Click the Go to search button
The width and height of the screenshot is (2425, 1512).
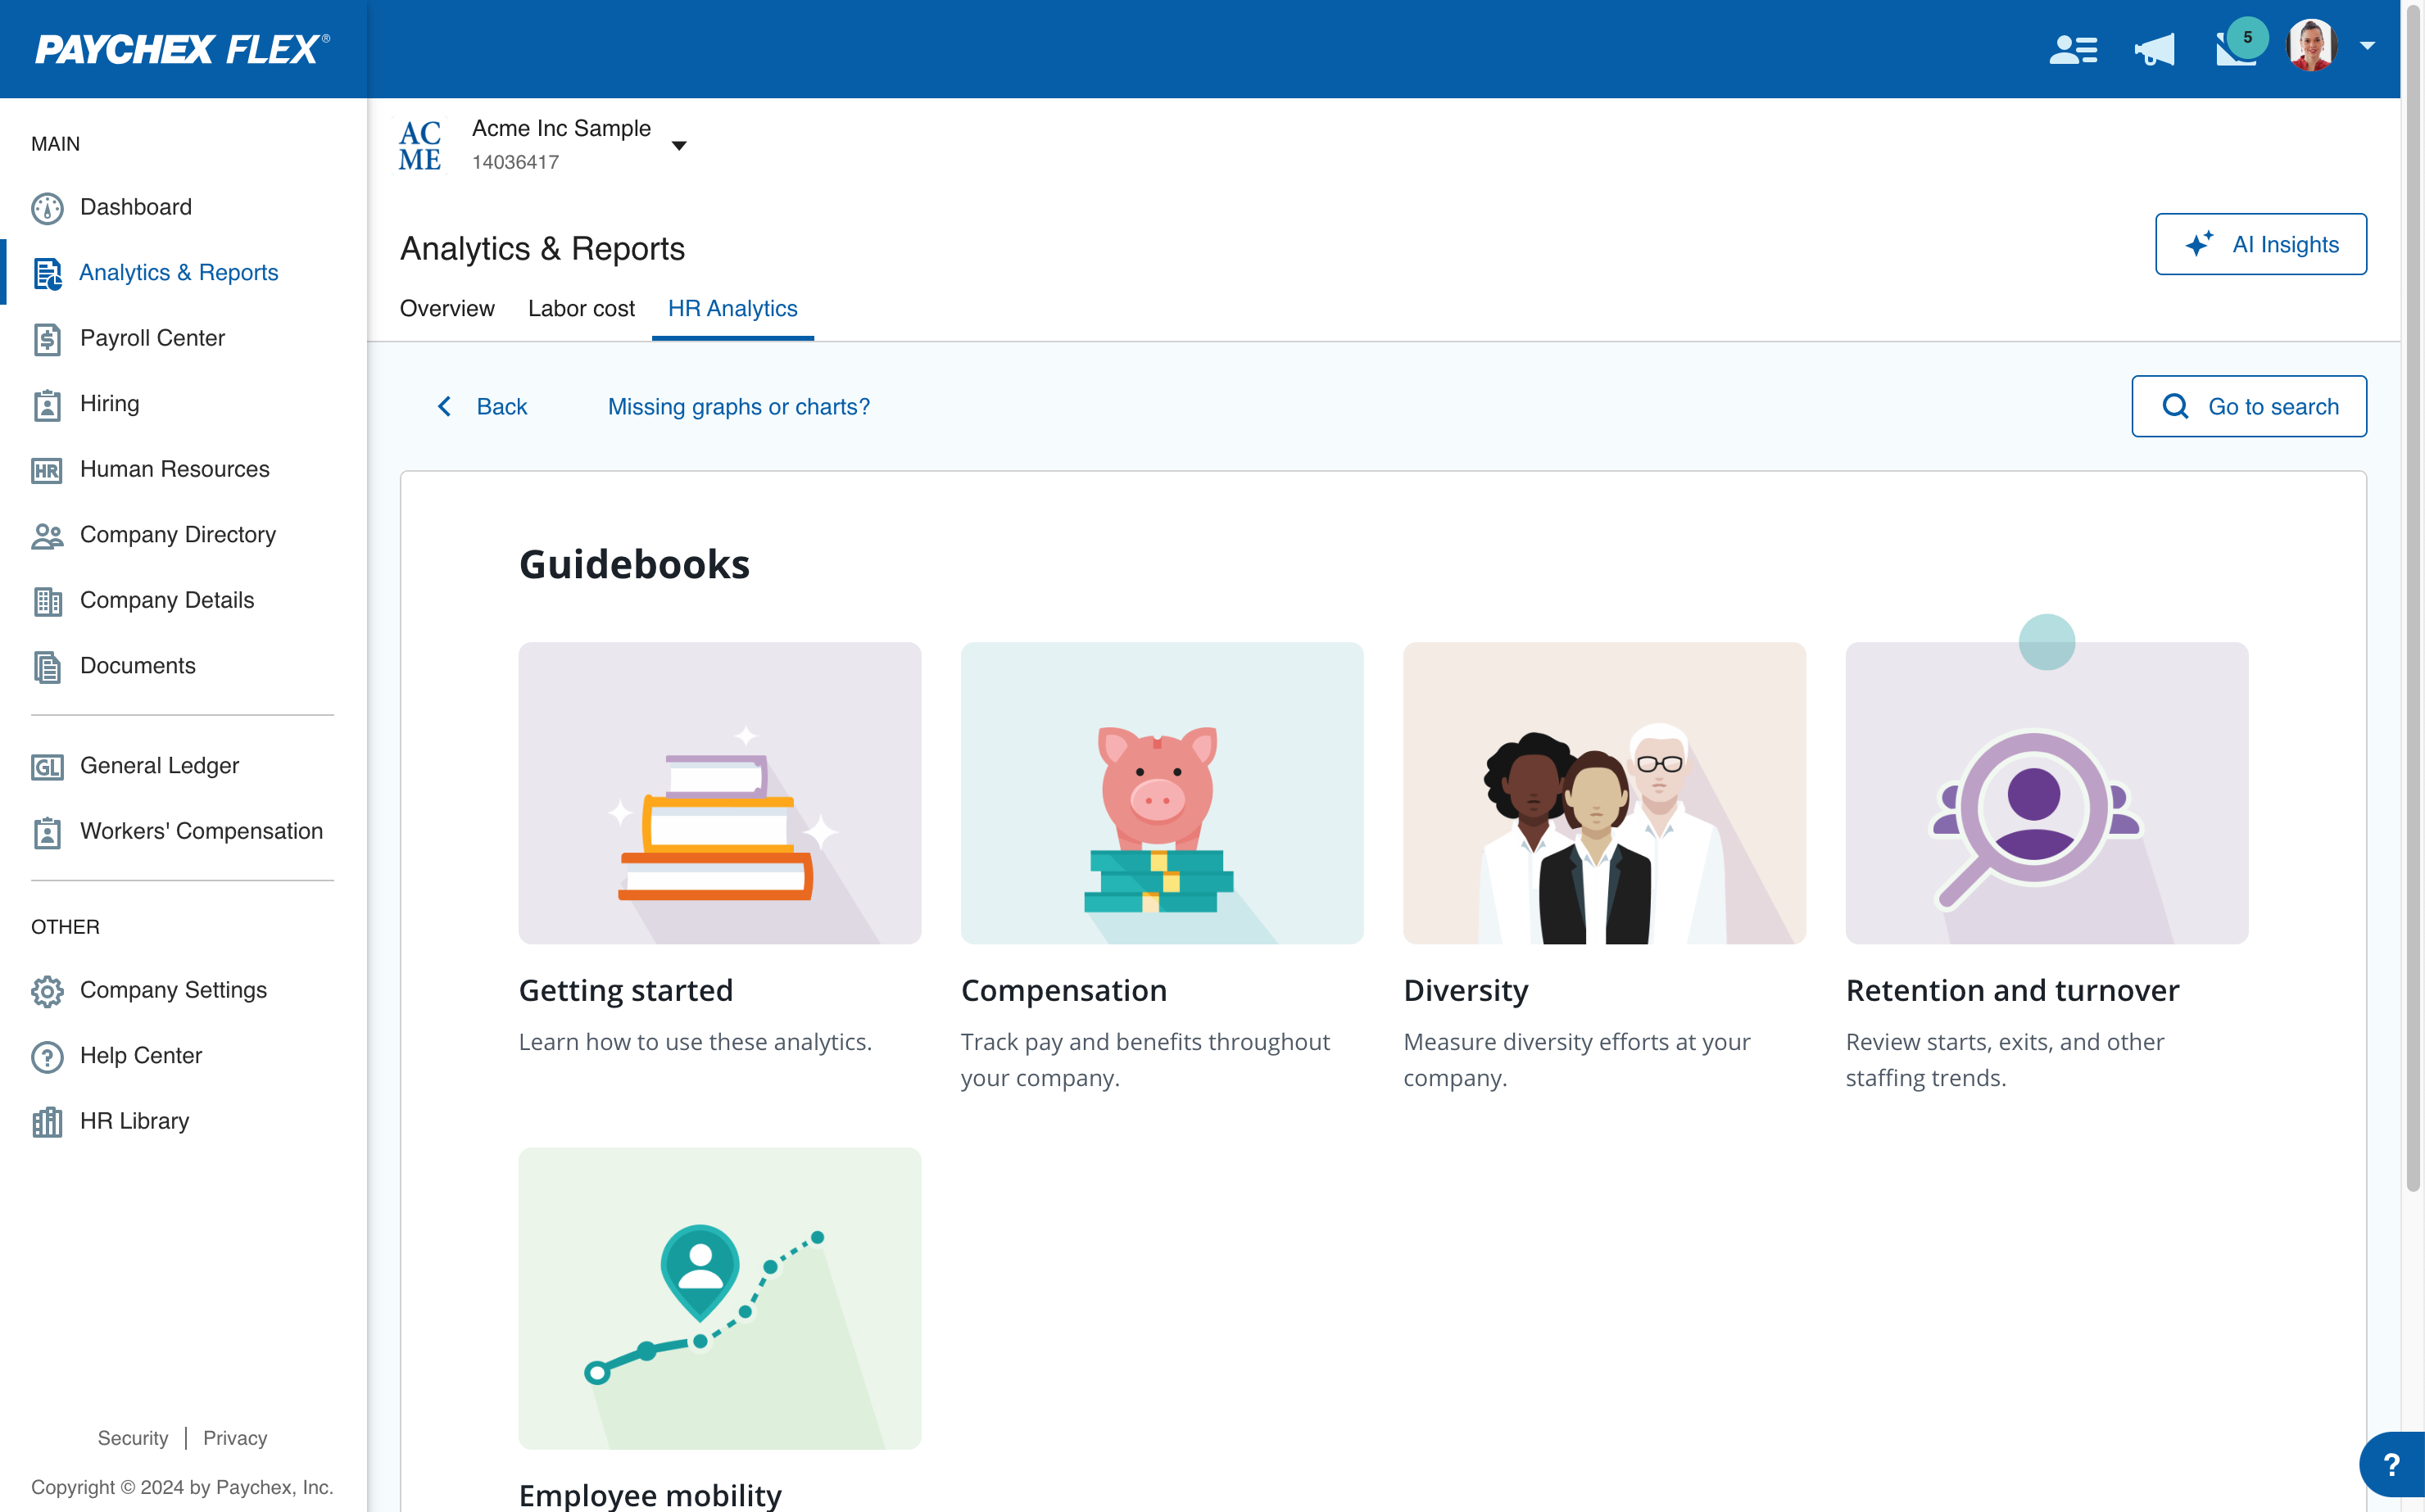click(2249, 406)
